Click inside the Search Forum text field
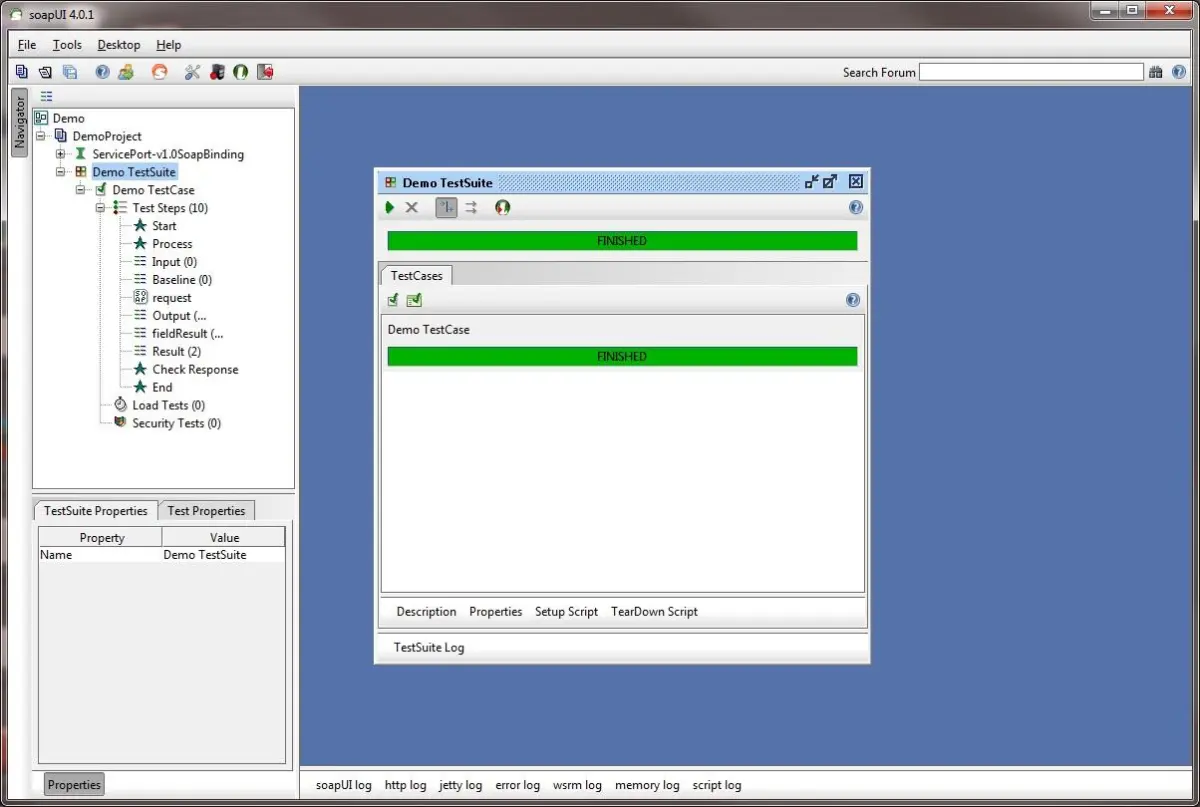 1030,72
